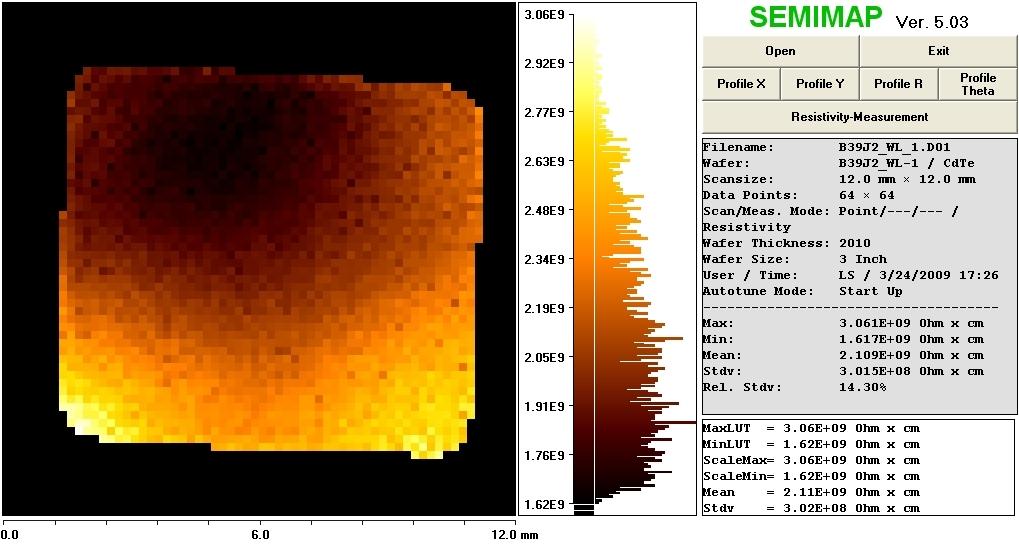Select the 1.76E9 scale label
Viewport: 1019px width, 545px height.
(x=543, y=455)
